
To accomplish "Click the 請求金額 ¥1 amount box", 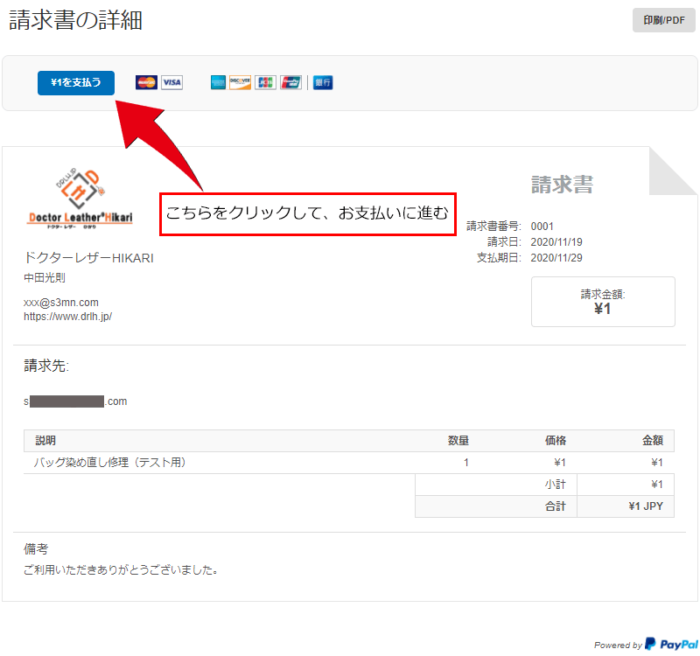I will (602, 301).
